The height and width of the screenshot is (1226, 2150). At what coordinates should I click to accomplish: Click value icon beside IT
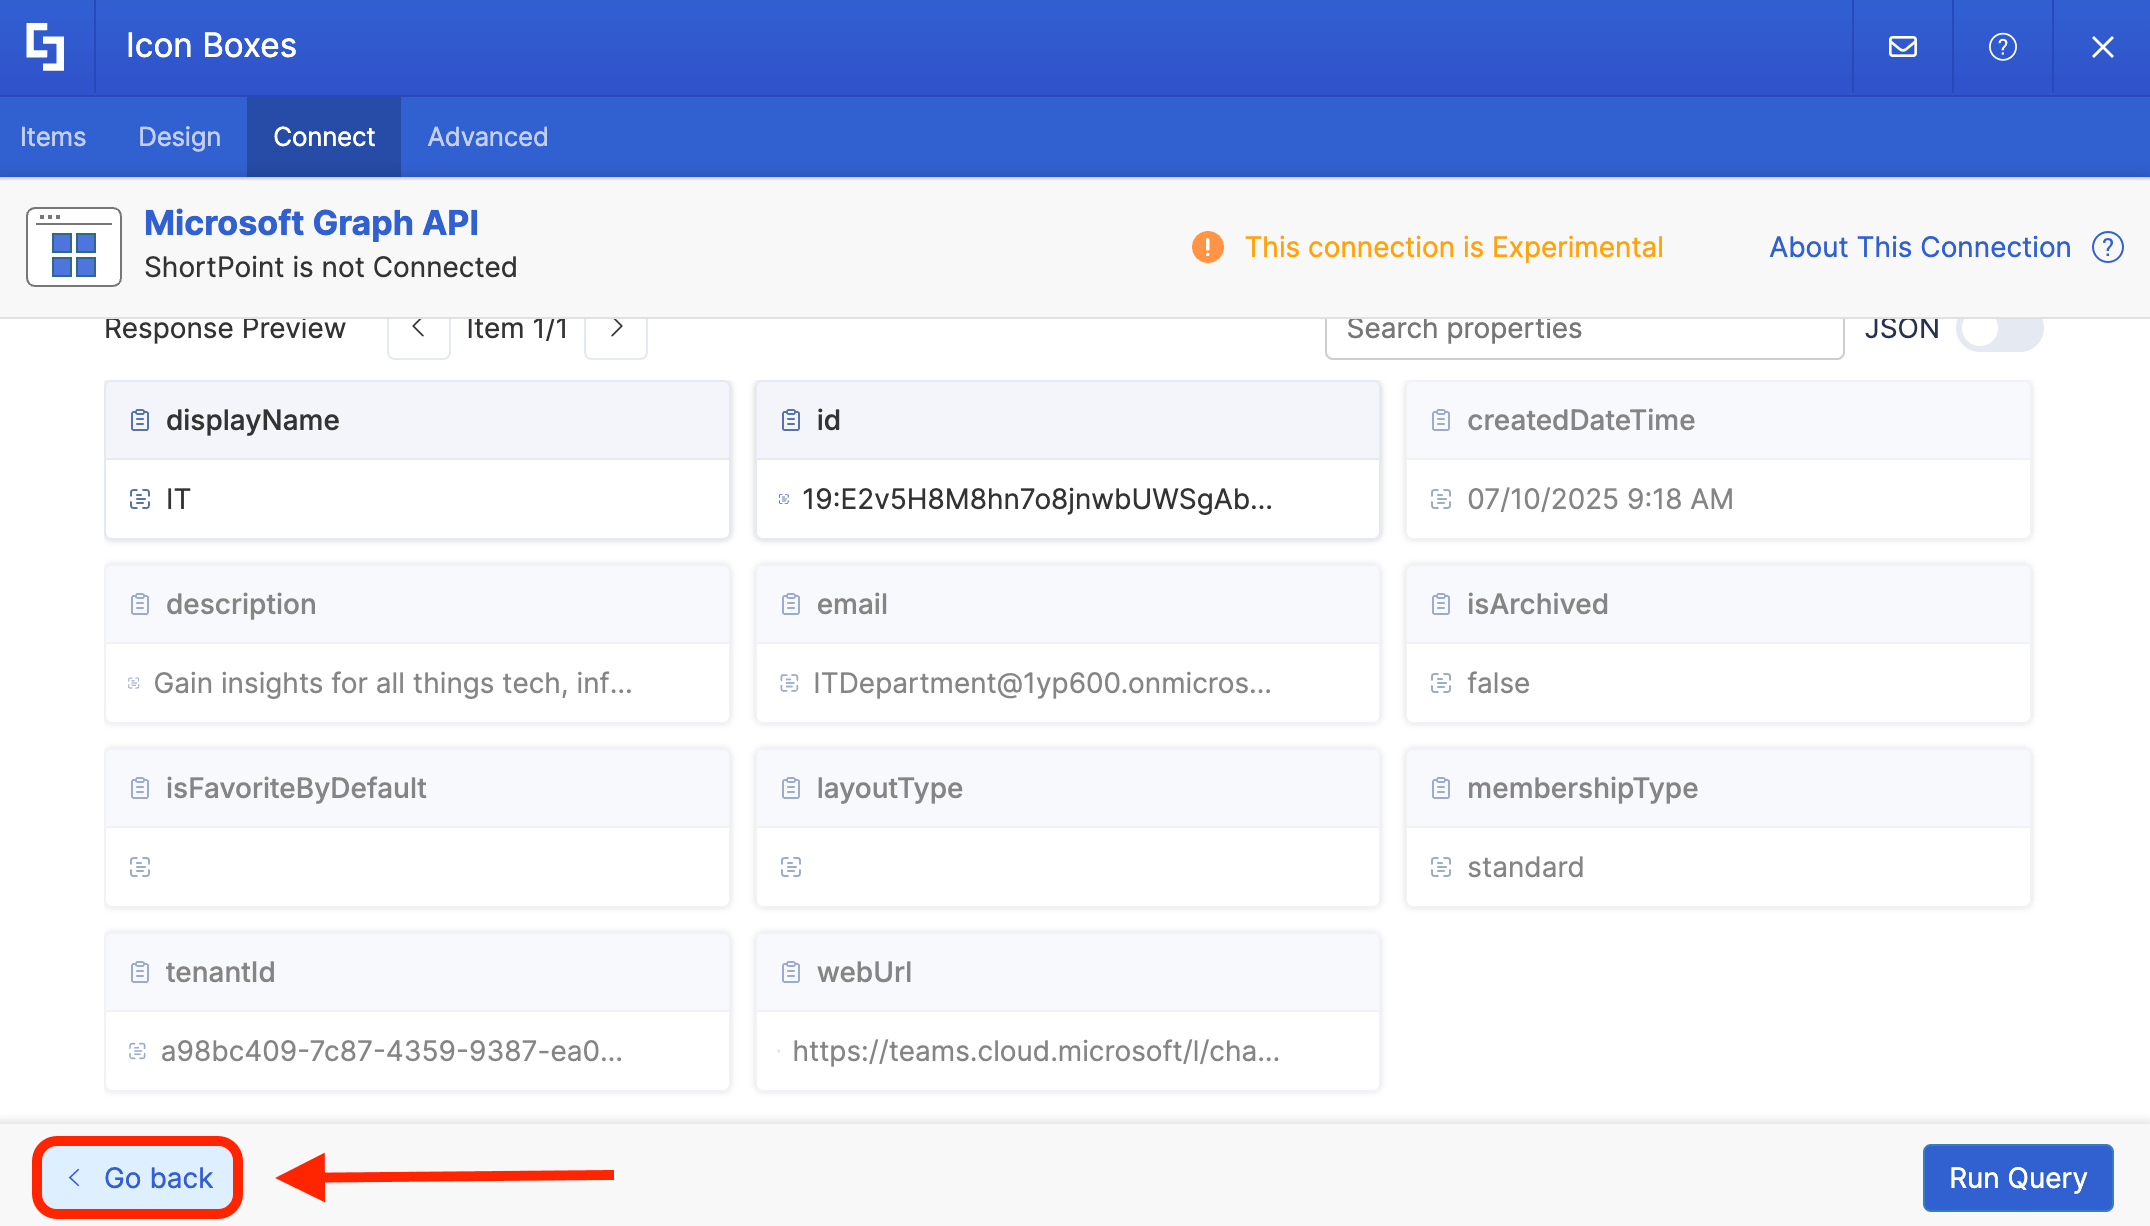[x=140, y=499]
